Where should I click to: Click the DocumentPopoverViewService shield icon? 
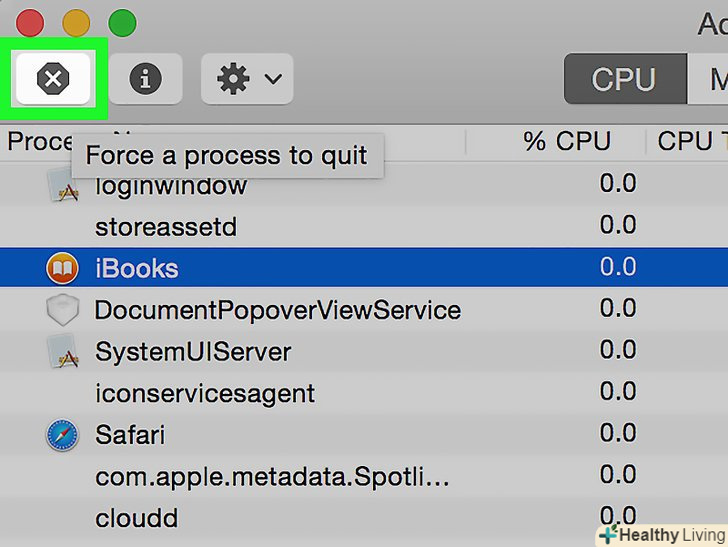(62, 310)
